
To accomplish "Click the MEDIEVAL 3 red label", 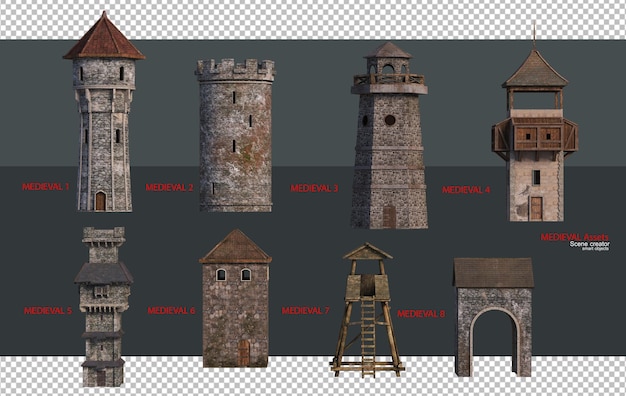I will 314,188.
